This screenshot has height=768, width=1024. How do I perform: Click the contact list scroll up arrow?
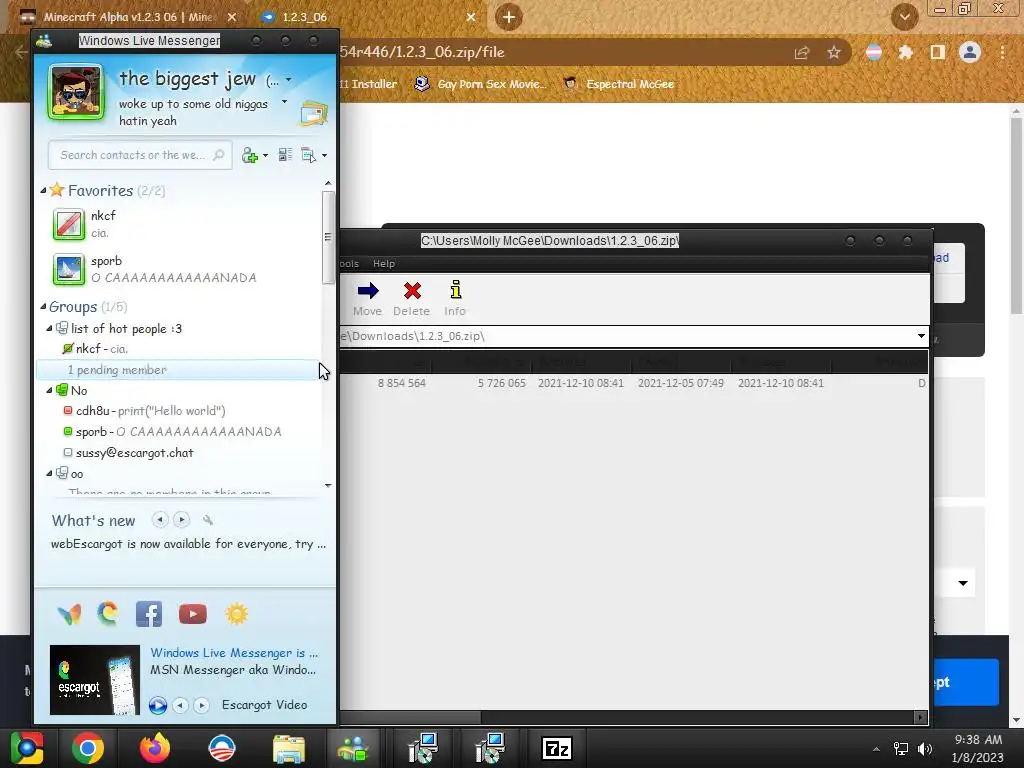point(328,184)
